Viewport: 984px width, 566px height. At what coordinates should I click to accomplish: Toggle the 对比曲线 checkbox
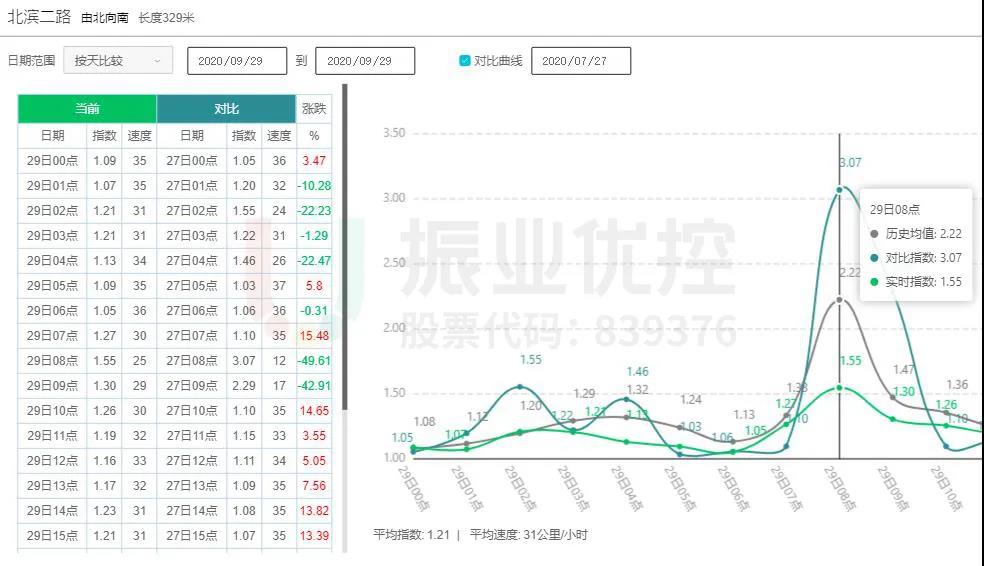tap(465, 61)
